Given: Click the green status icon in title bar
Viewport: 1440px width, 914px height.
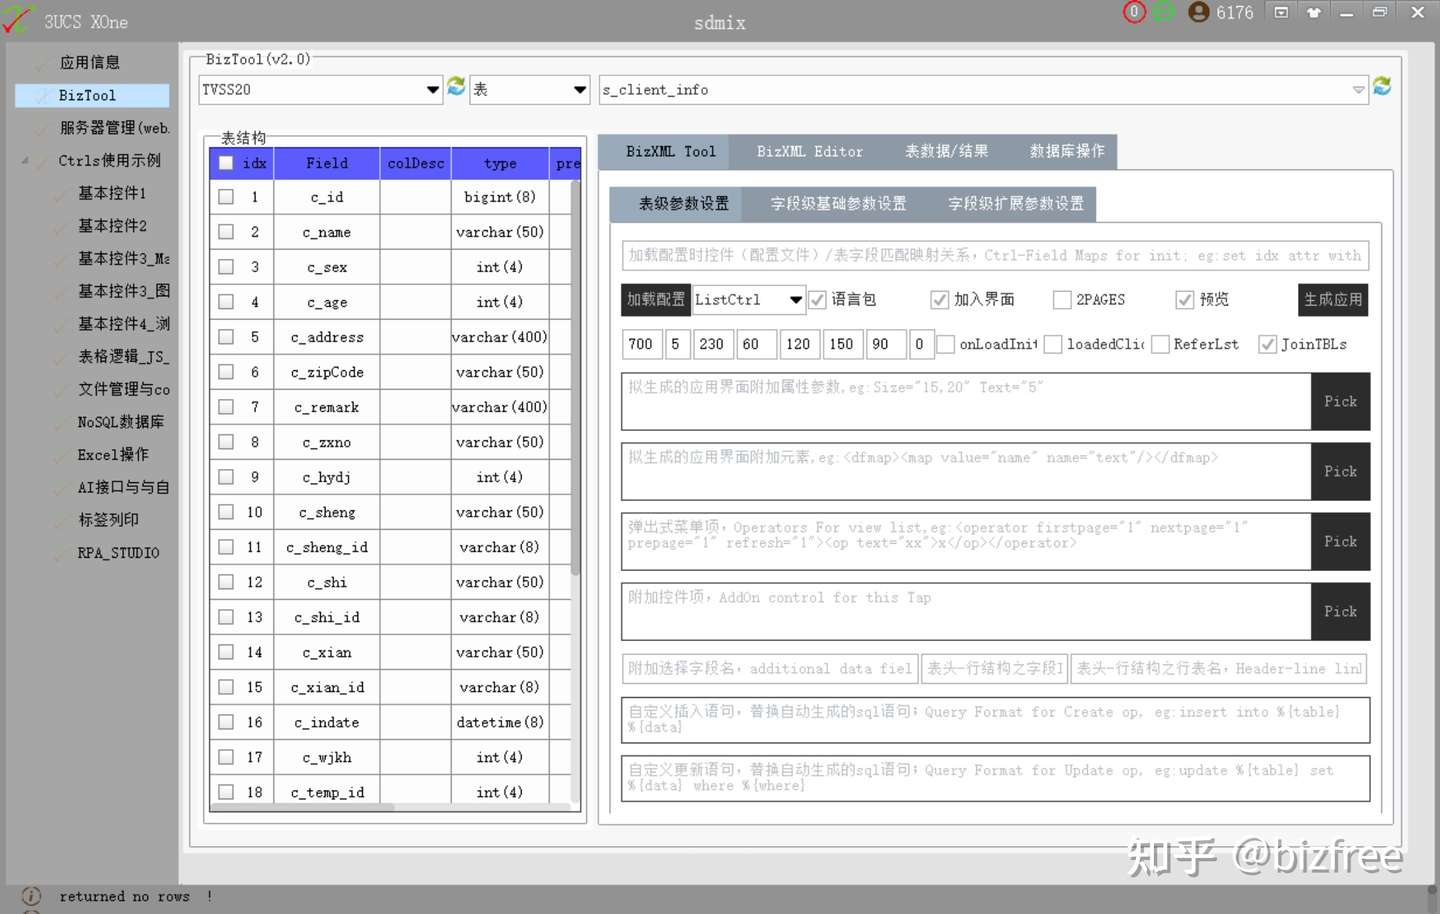Looking at the screenshot, I should pyautogui.click(x=1163, y=12).
